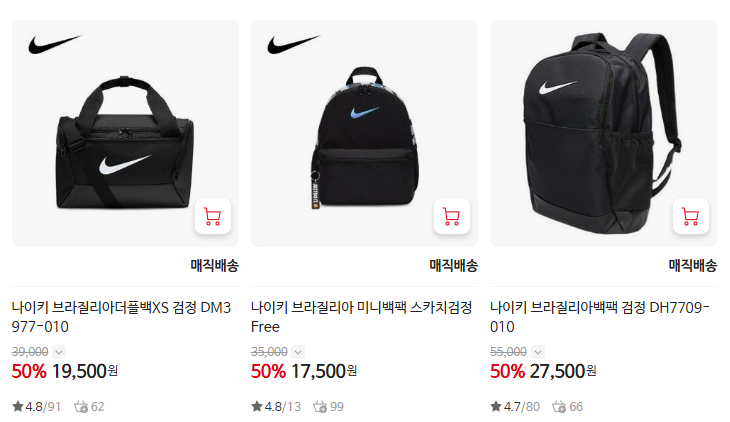Expand the price dropdown next to 55,000
Viewport: 730px width, 422px height.
click(x=538, y=352)
